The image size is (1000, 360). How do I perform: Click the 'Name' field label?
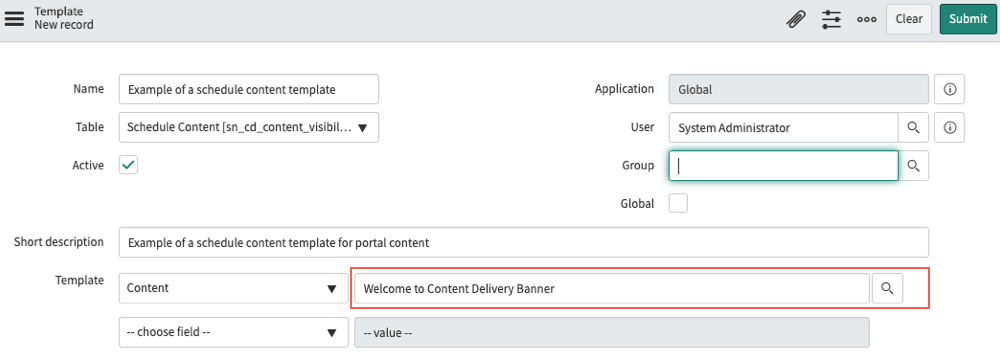pyautogui.click(x=89, y=89)
